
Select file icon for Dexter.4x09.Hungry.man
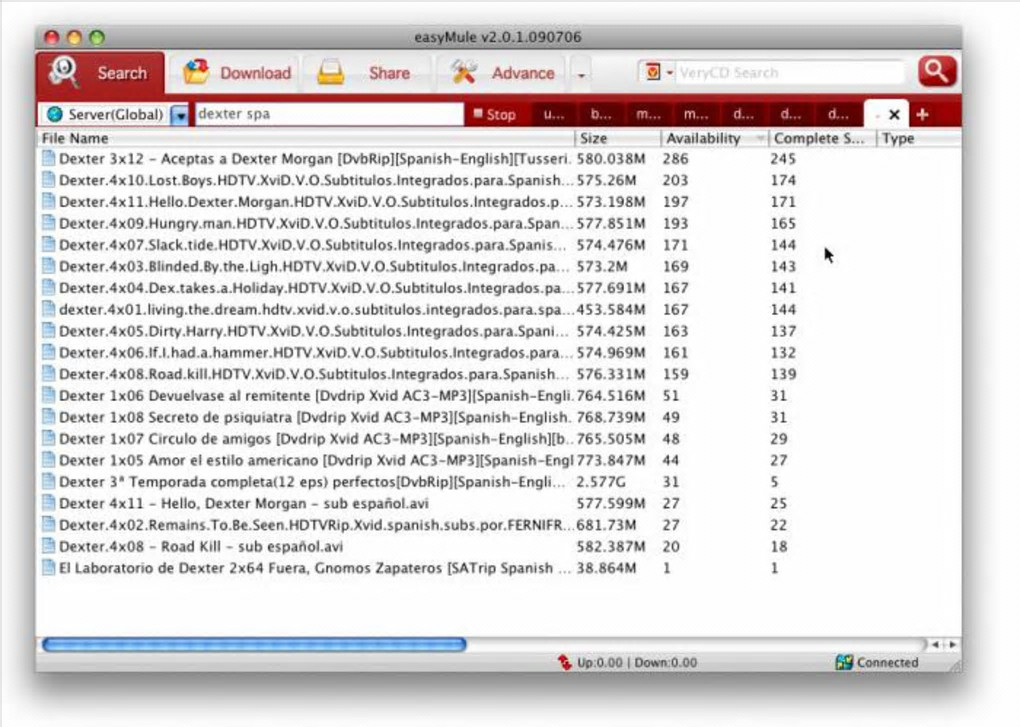point(48,222)
